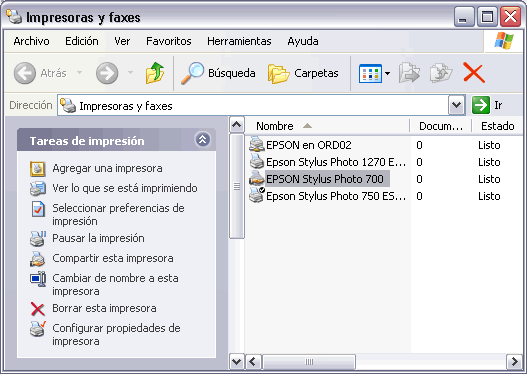The width and height of the screenshot is (527, 374).
Task: Open Búsqueda magnifier search tool
Action: 193,73
